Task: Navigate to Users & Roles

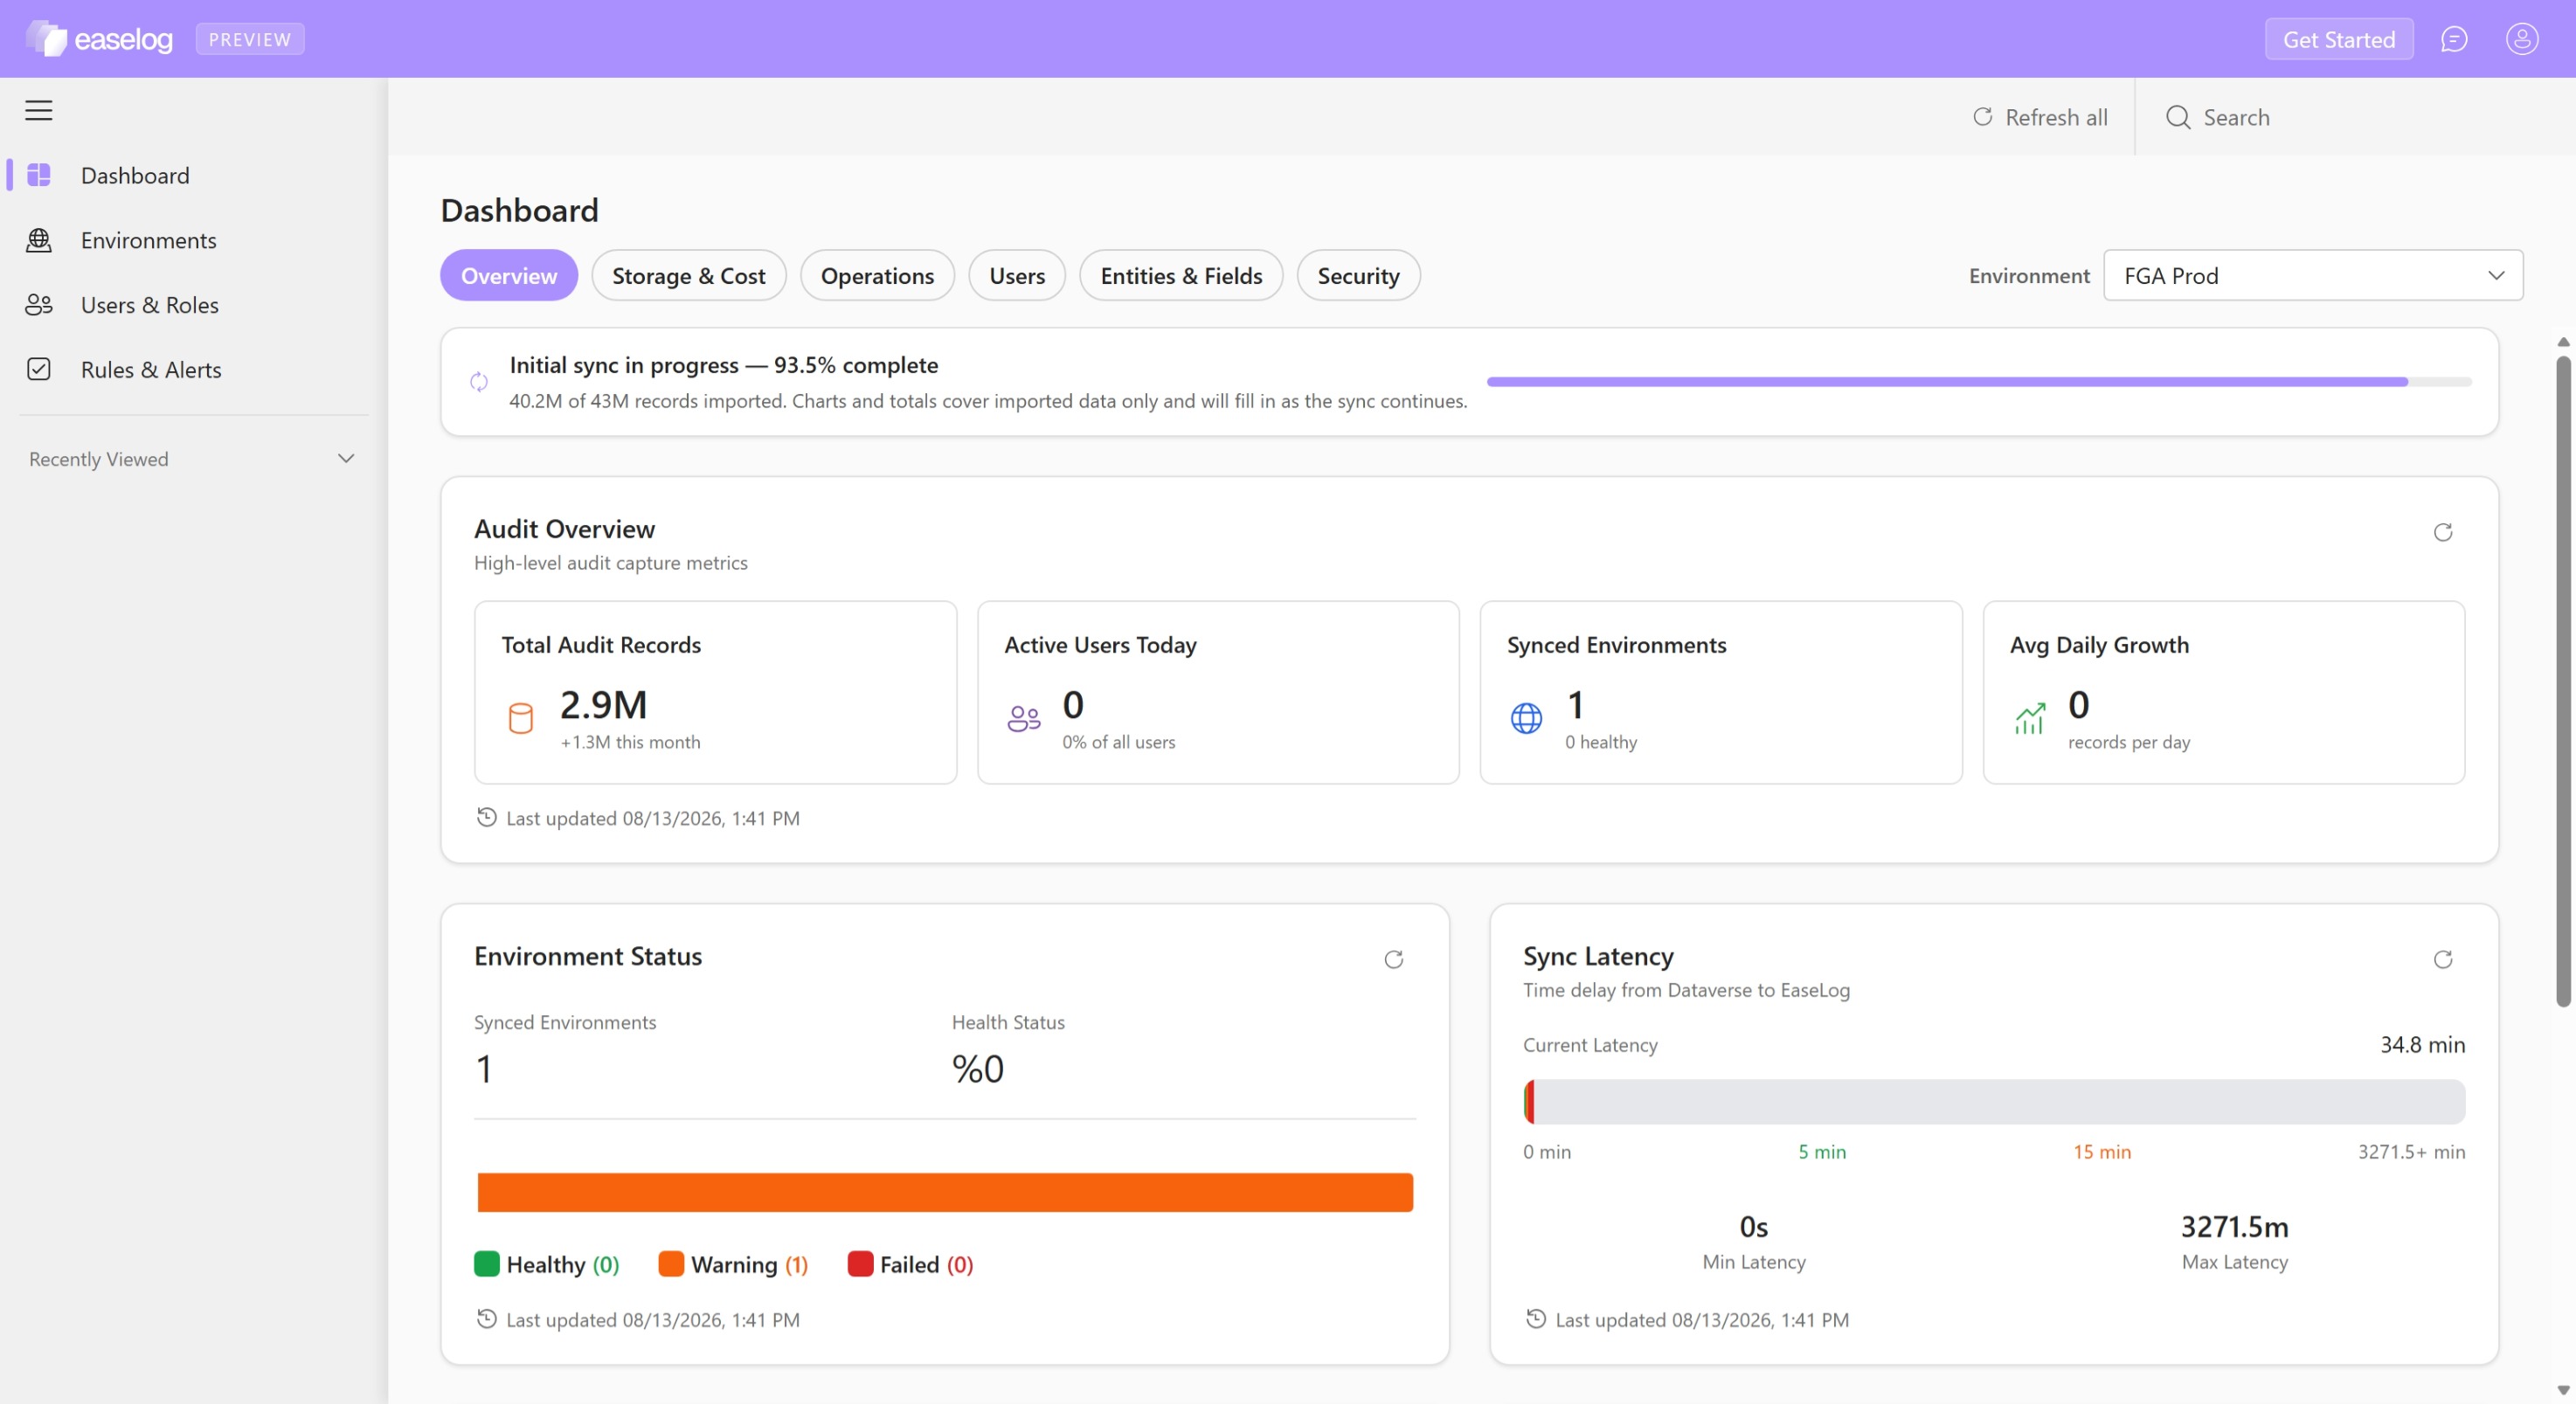Action: click(x=150, y=305)
